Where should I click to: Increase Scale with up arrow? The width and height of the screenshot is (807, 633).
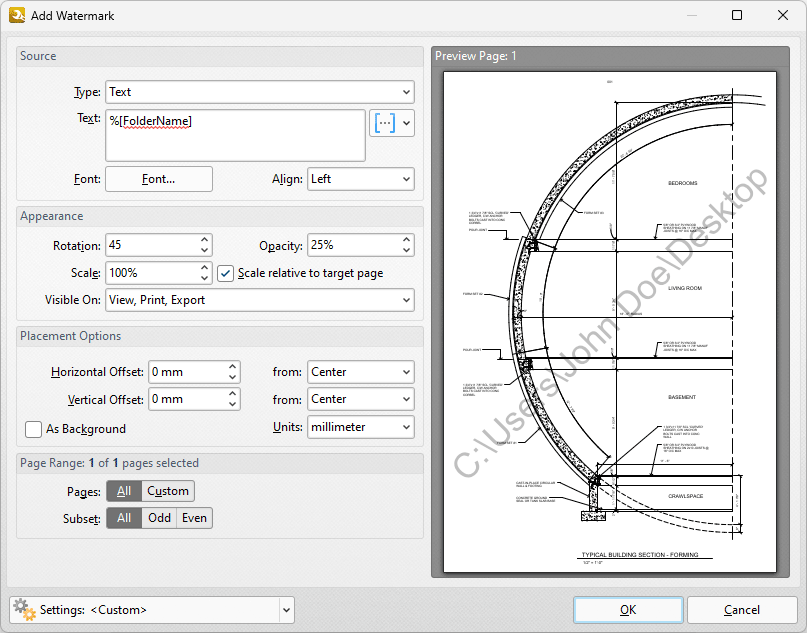coord(204,268)
